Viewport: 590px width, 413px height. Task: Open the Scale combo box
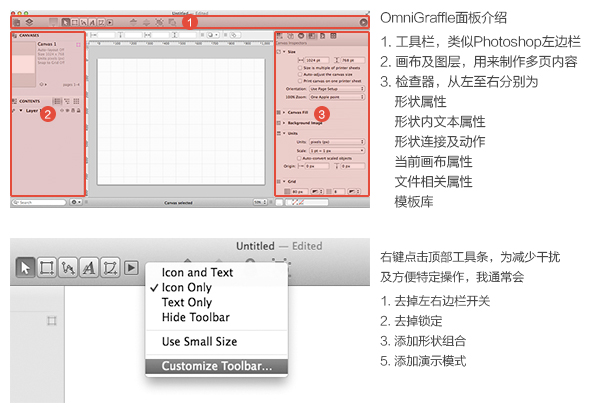337,150
